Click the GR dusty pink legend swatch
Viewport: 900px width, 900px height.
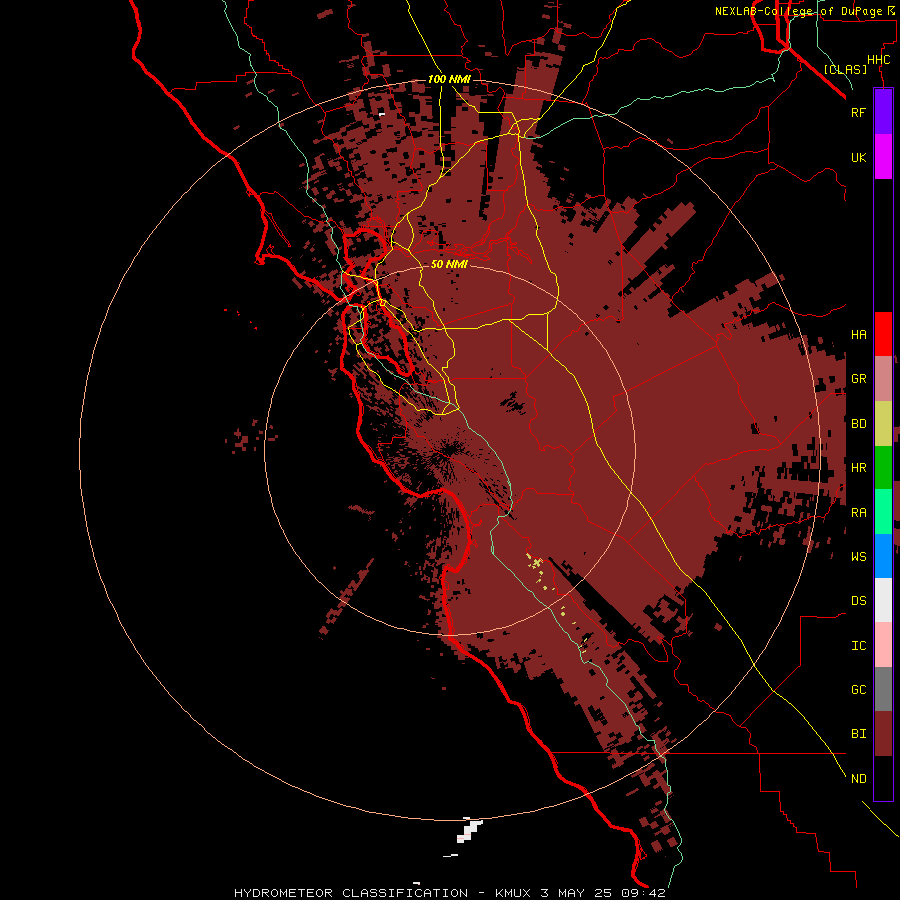click(883, 379)
